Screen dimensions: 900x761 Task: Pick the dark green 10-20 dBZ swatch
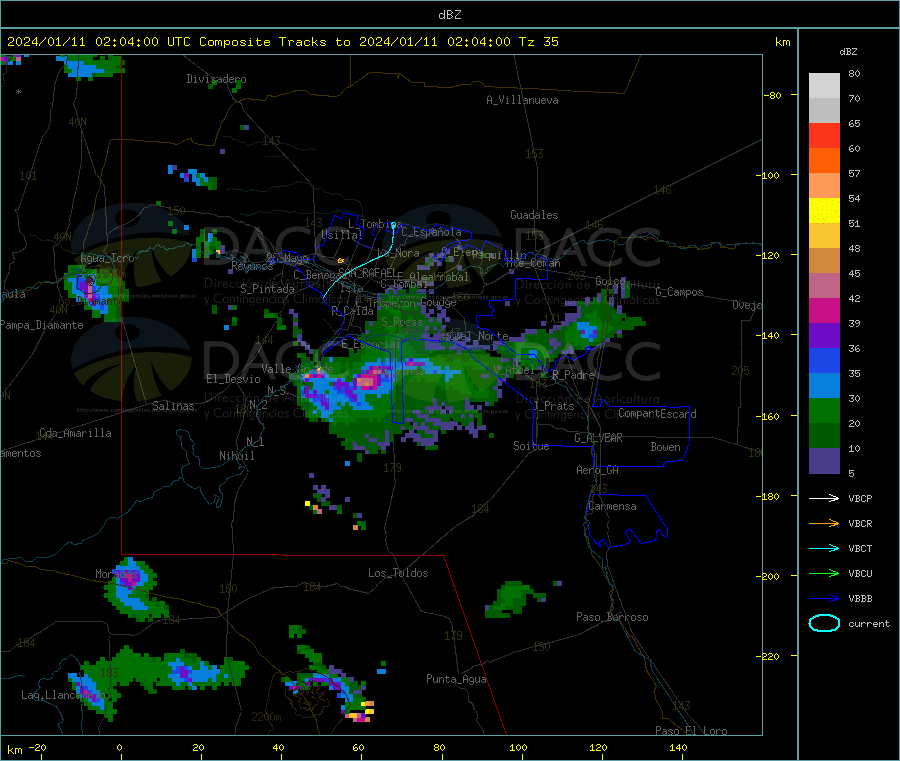point(824,436)
